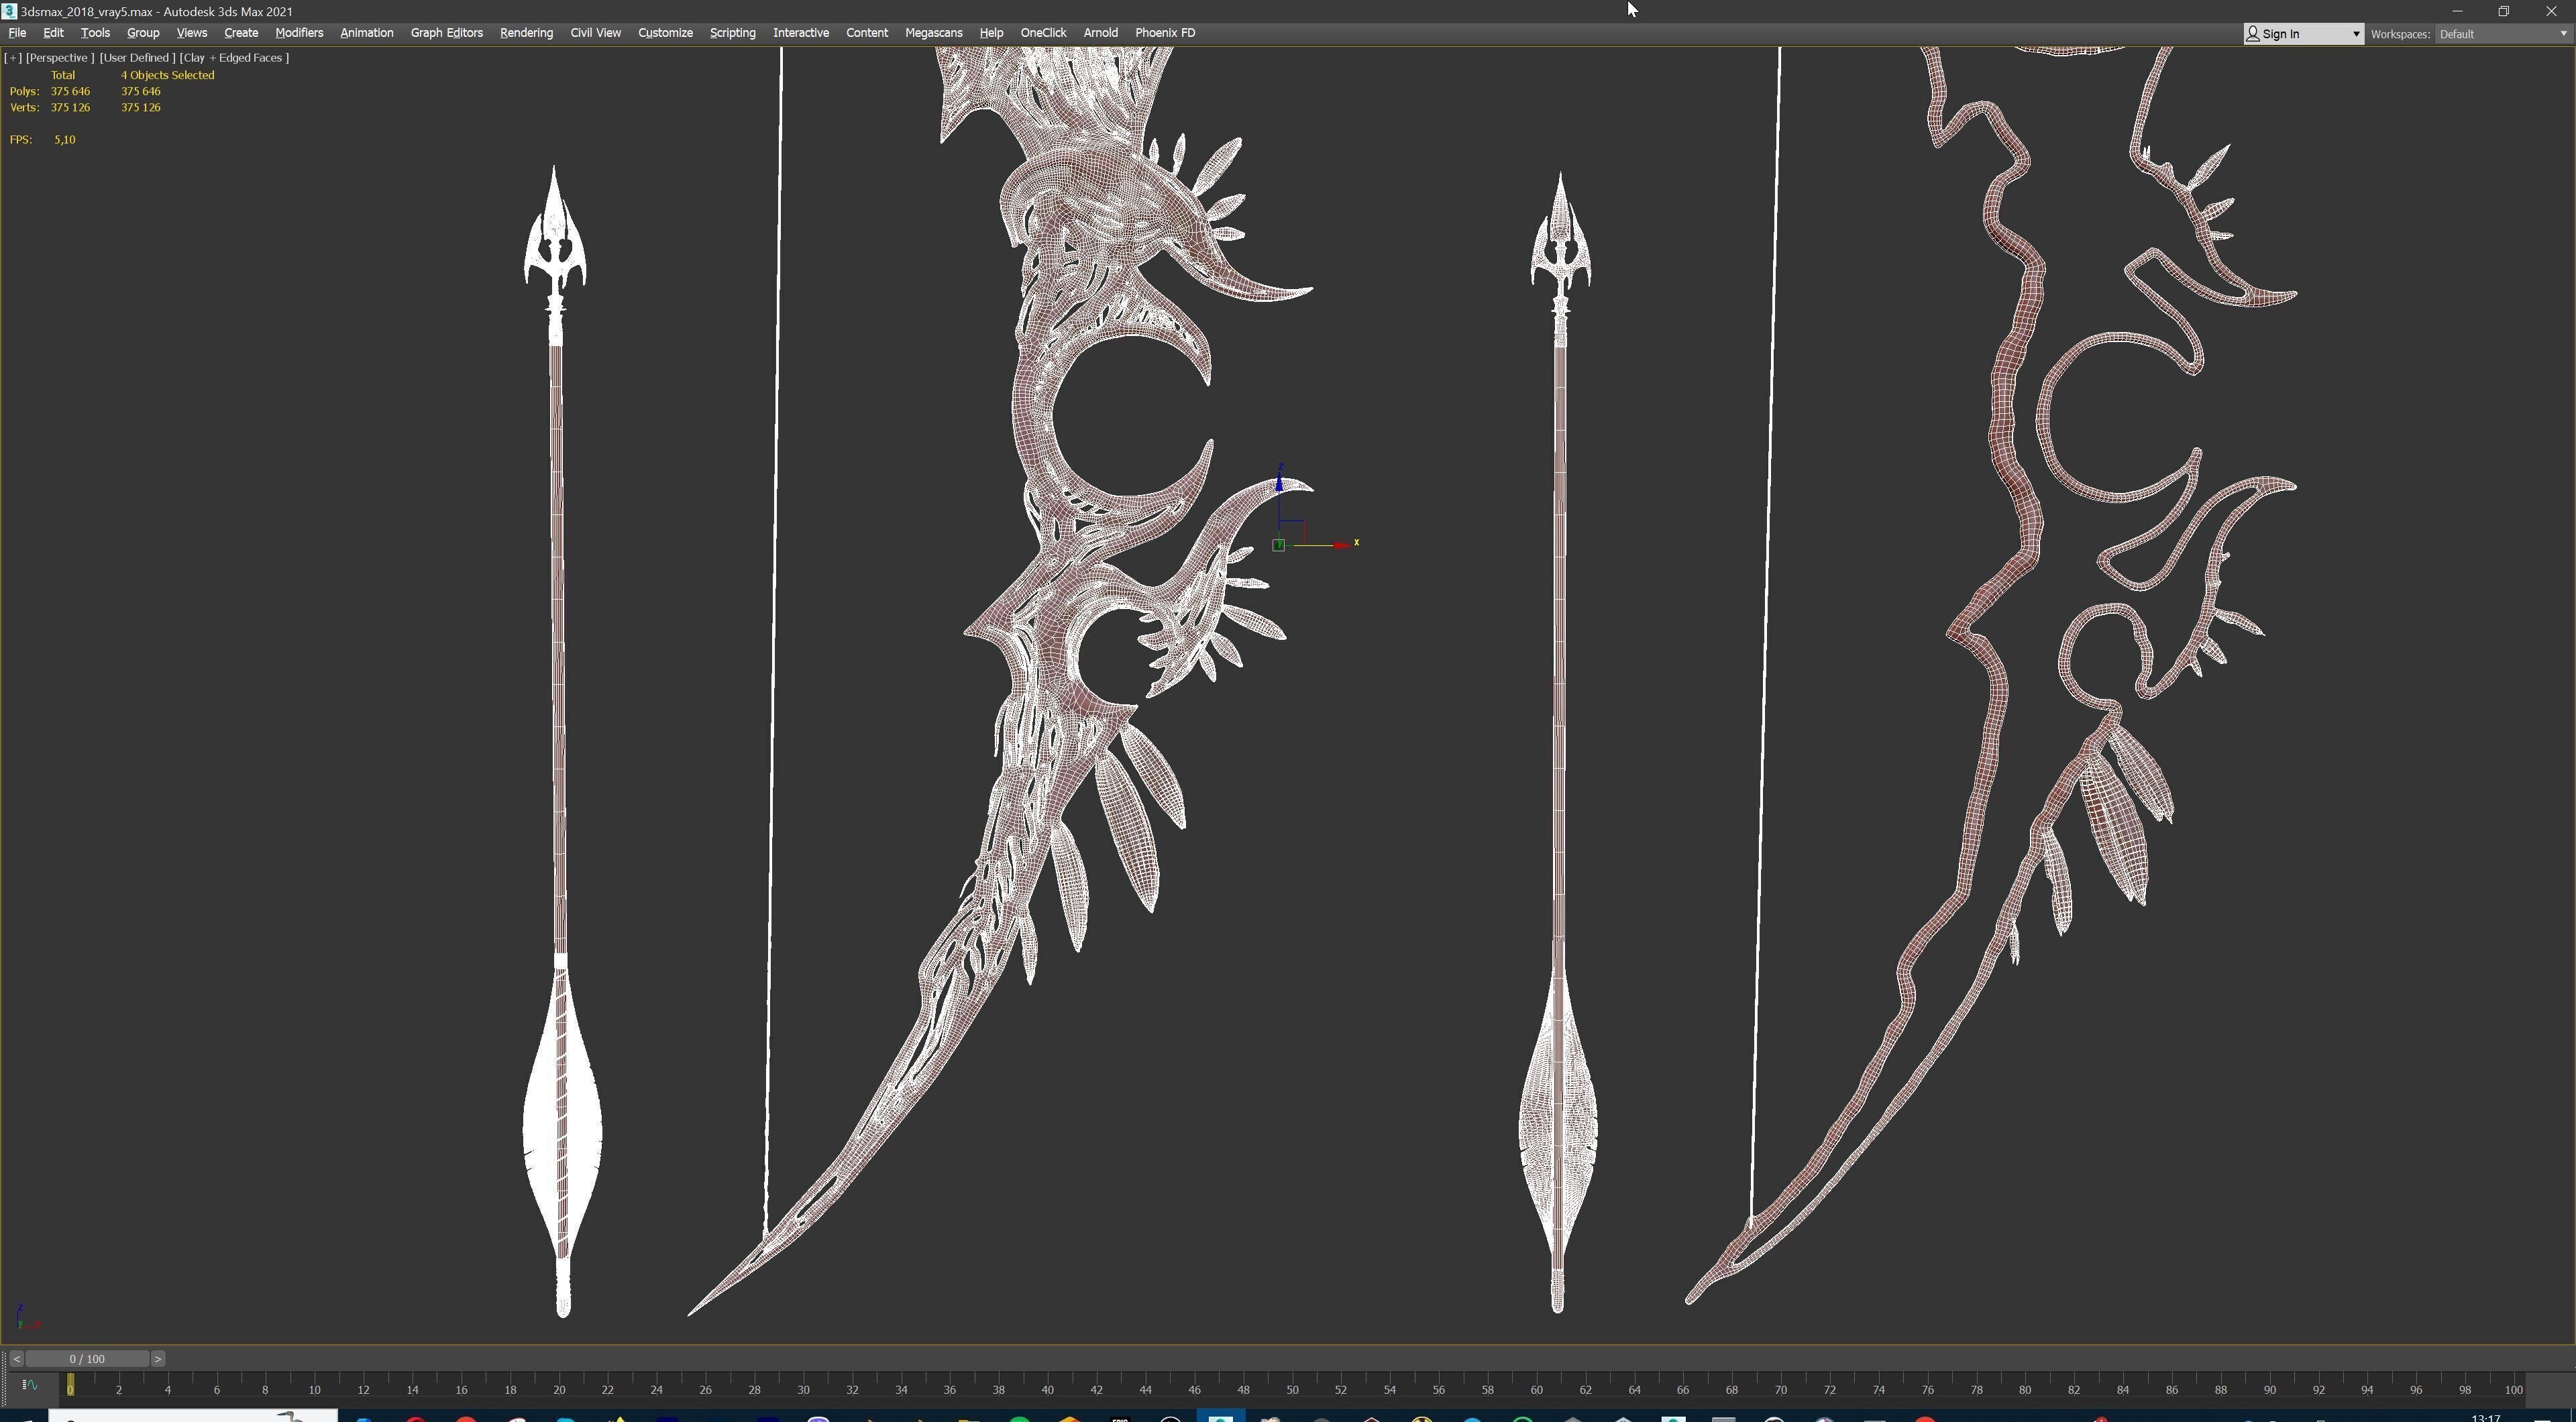
Task: Click the 3ds Max application icon in title bar
Action: [x=9, y=11]
